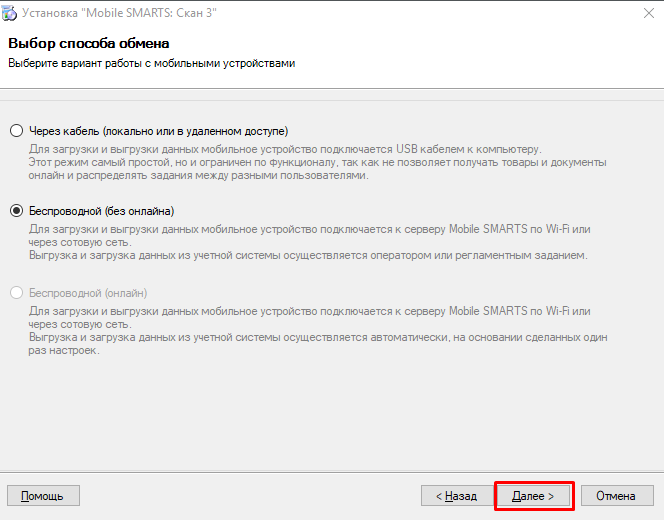Click the line ending with "регламентным заданием"

[x=308, y=255]
